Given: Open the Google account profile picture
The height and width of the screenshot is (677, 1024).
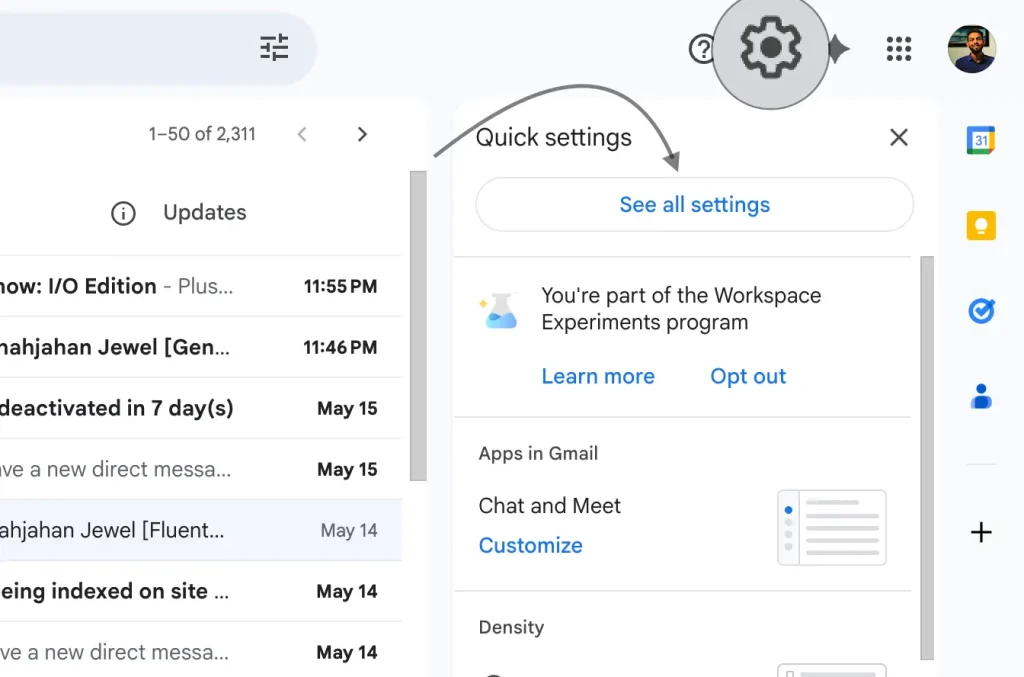Looking at the screenshot, I should 972,49.
